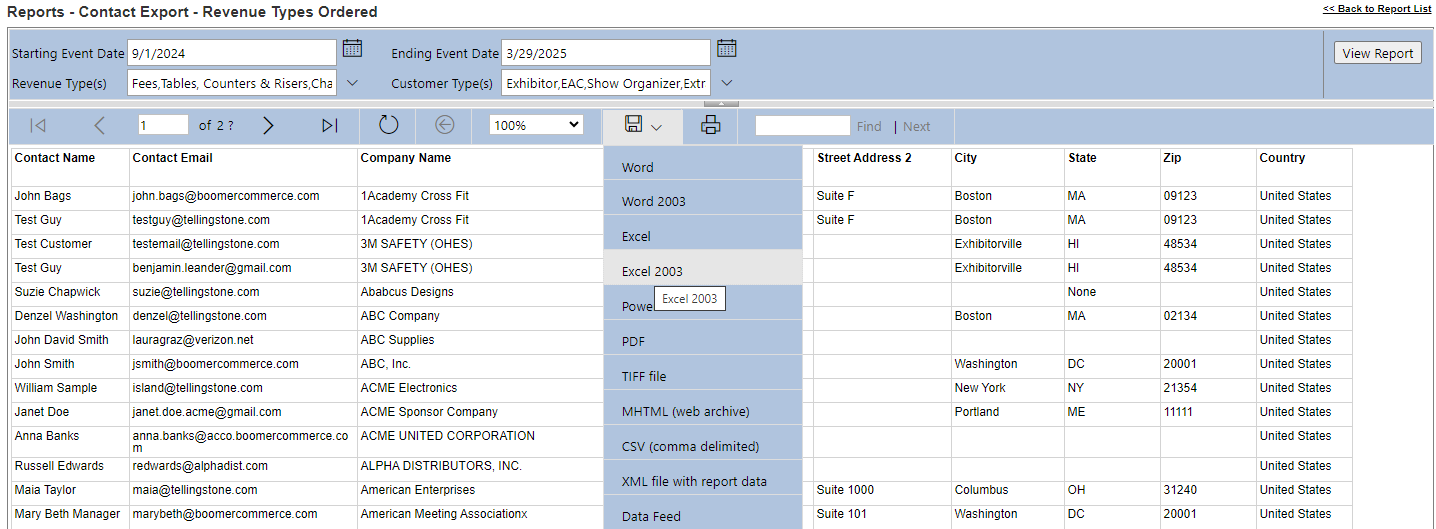Go to the previous report page
The image size is (1436, 529).
click(x=99, y=126)
